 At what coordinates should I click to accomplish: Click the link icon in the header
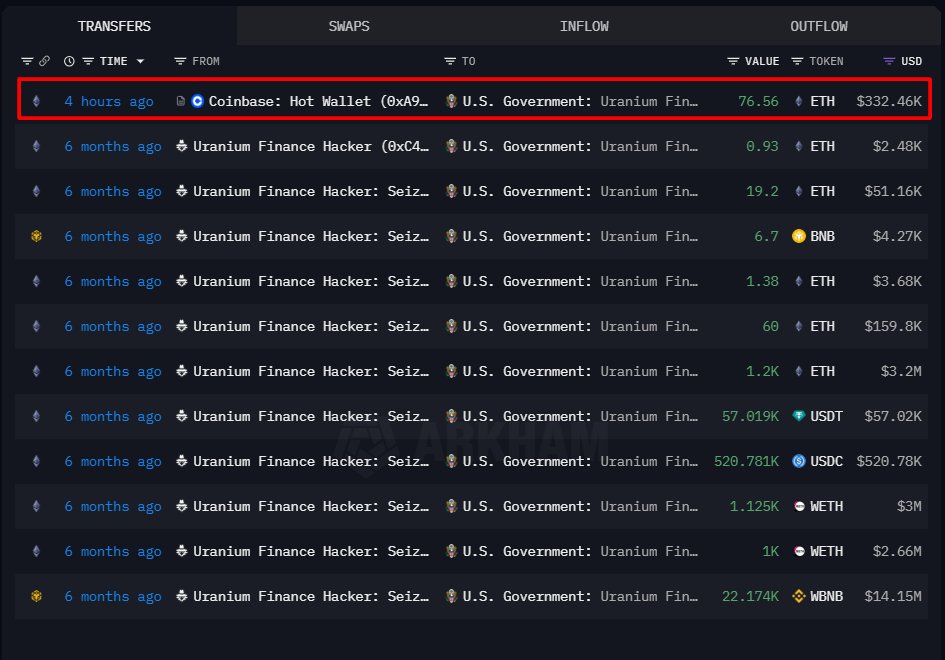point(45,61)
